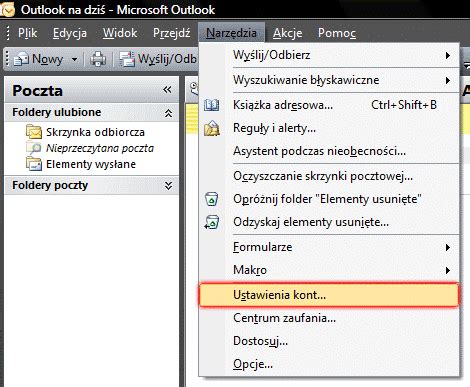The height and width of the screenshot is (387, 470).
Task: Click the Foldery ulubione header
Action: (92, 113)
